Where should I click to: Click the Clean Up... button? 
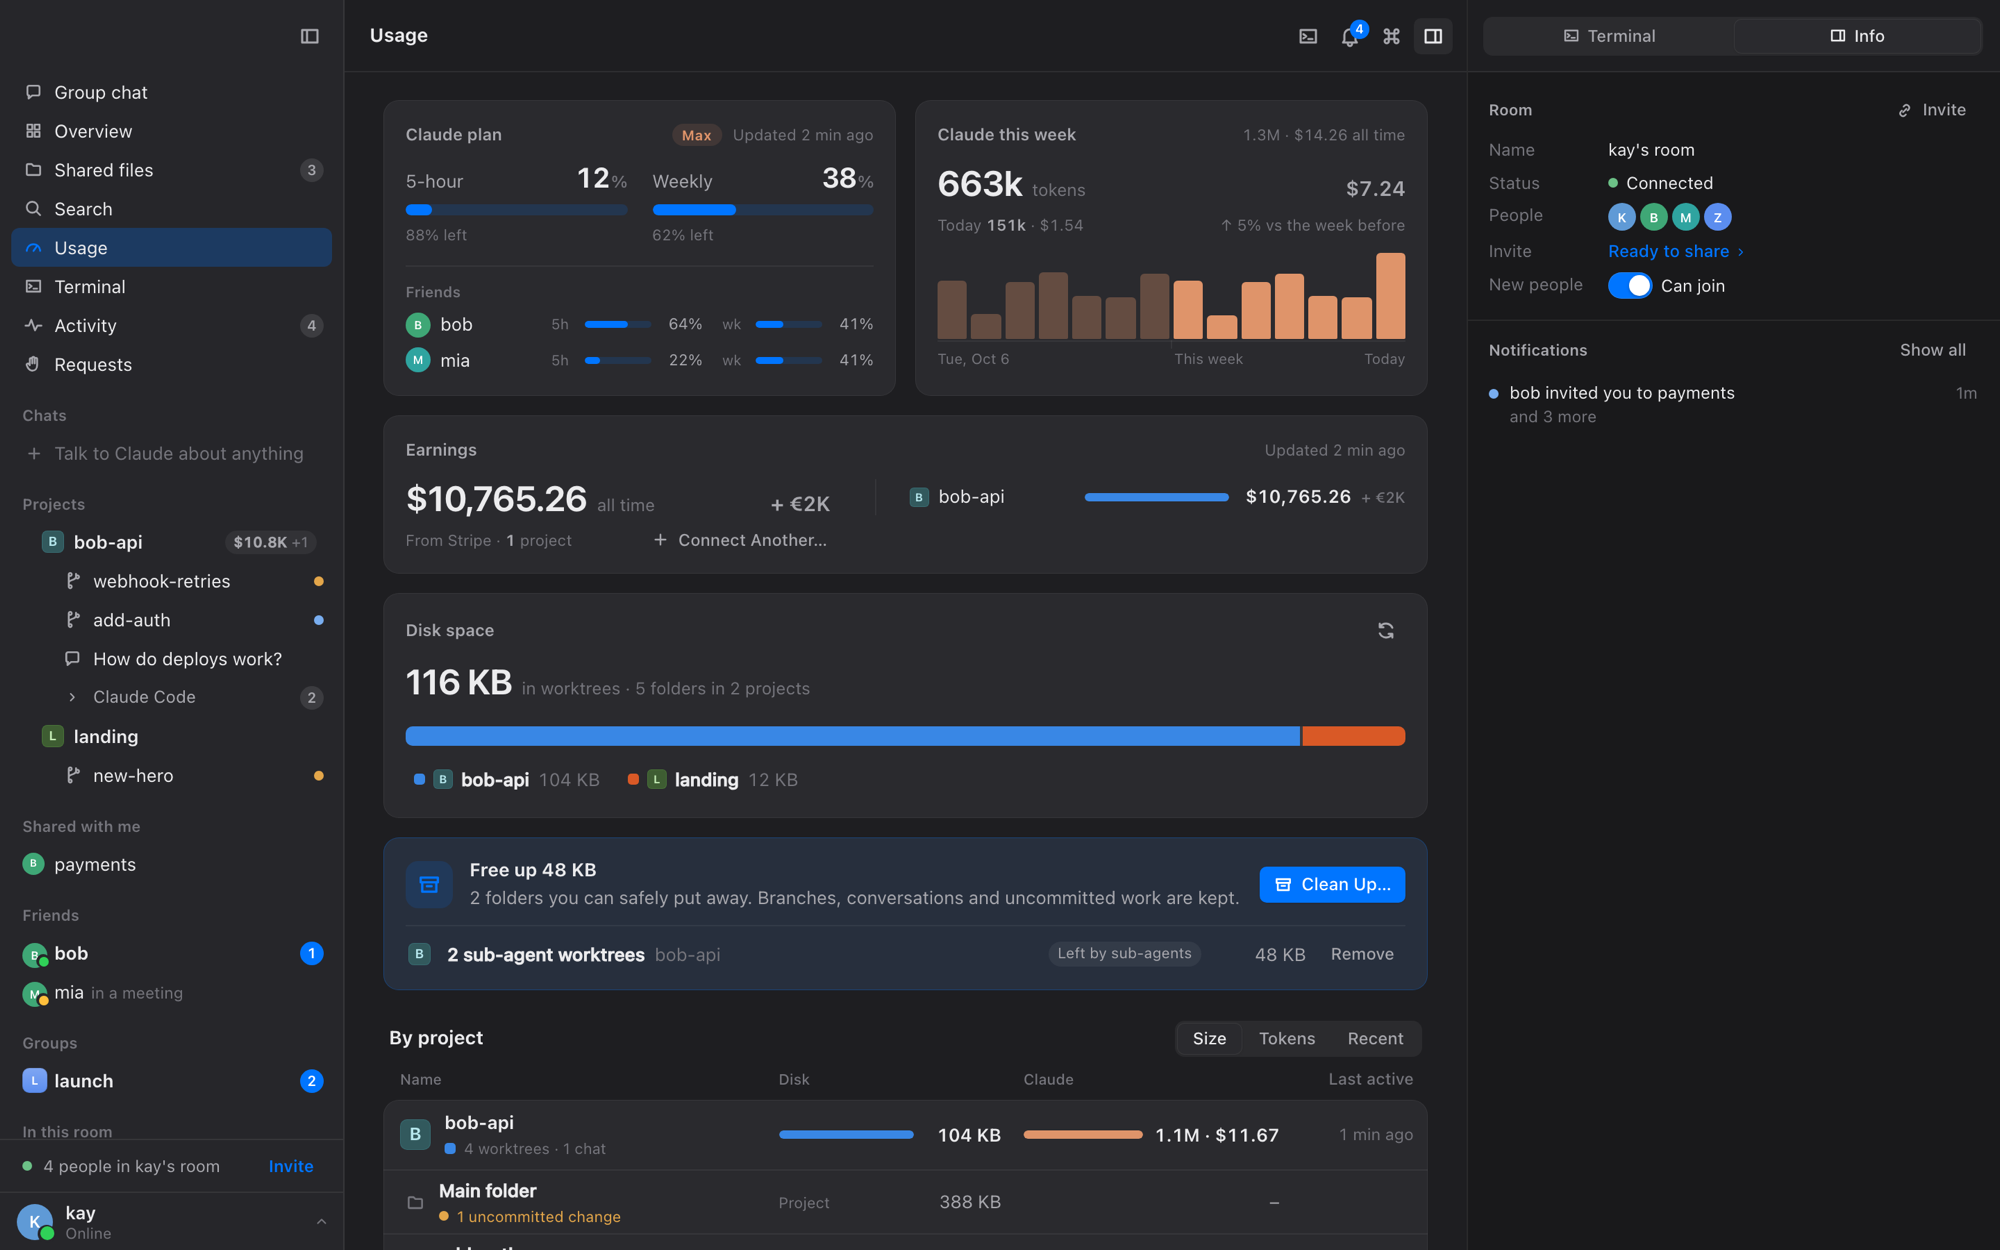(1332, 885)
